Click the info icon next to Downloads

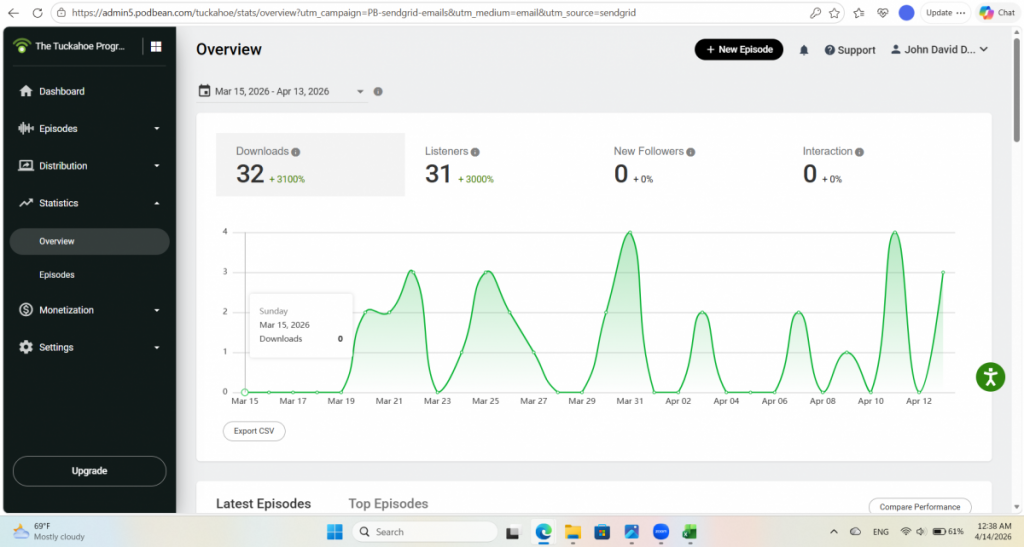click(x=296, y=152)
